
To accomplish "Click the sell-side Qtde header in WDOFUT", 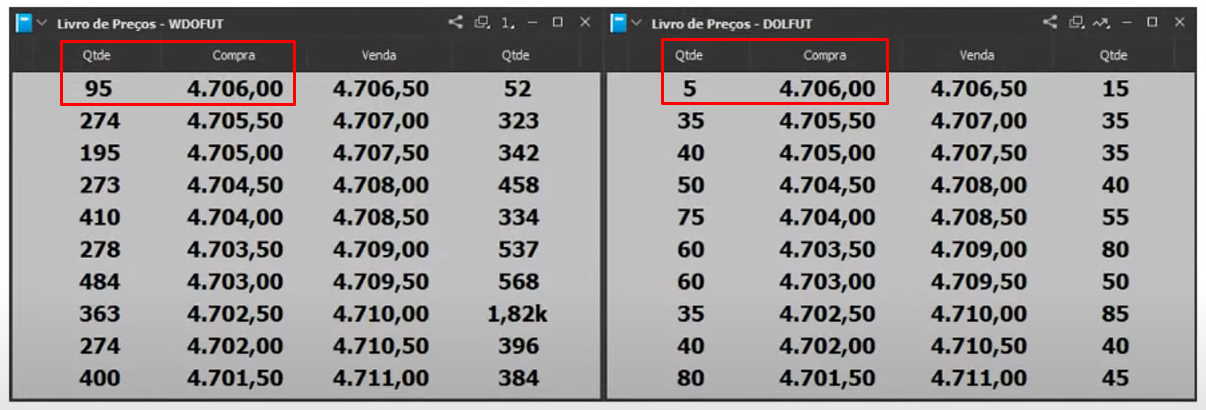I will click(x=516, y=55).
